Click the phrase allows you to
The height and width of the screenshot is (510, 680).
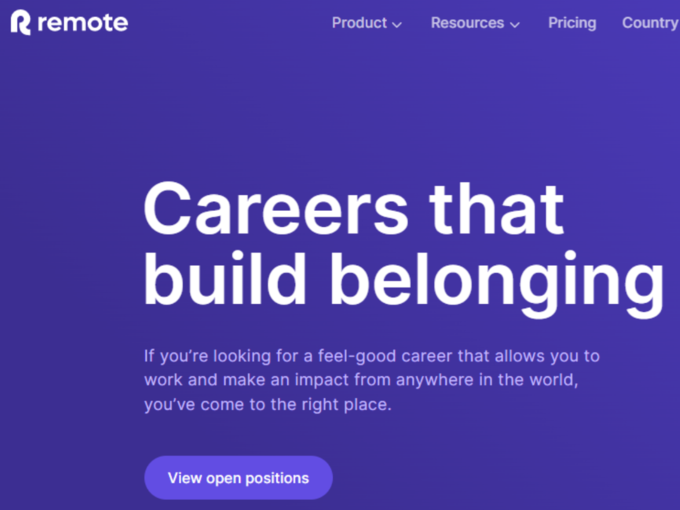pos(547,356)
